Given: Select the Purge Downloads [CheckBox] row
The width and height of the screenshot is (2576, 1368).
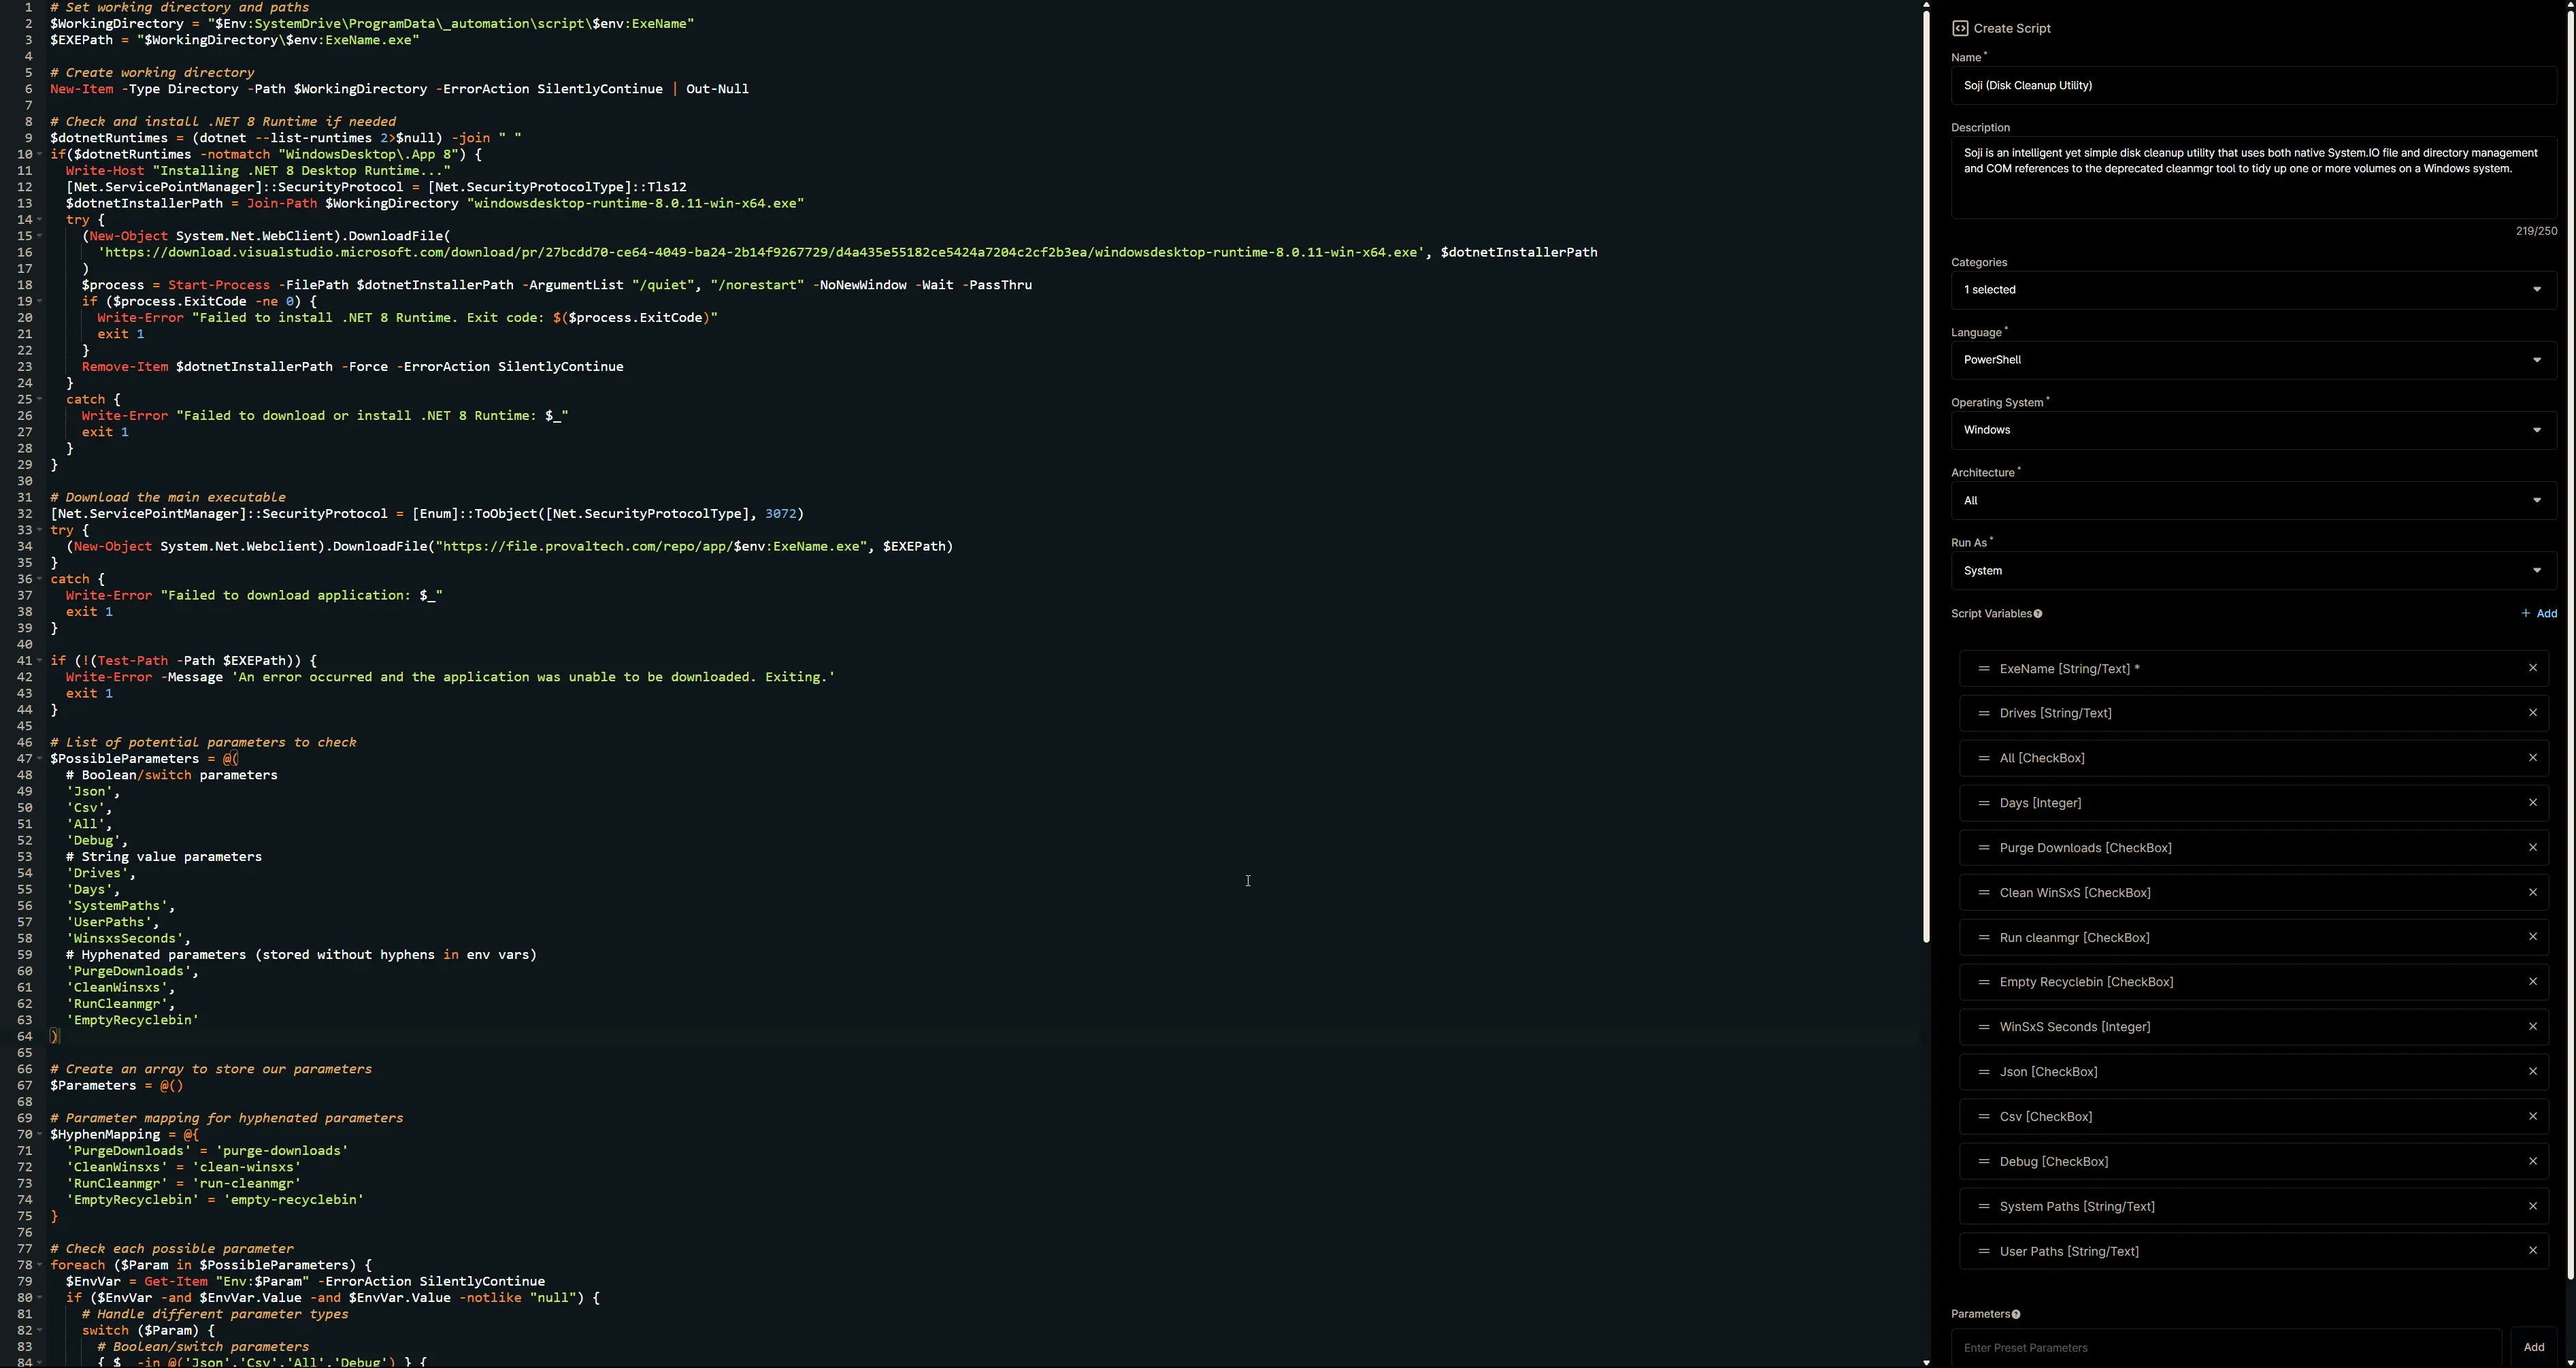Looking at the screenshot, I should 2253,848.
